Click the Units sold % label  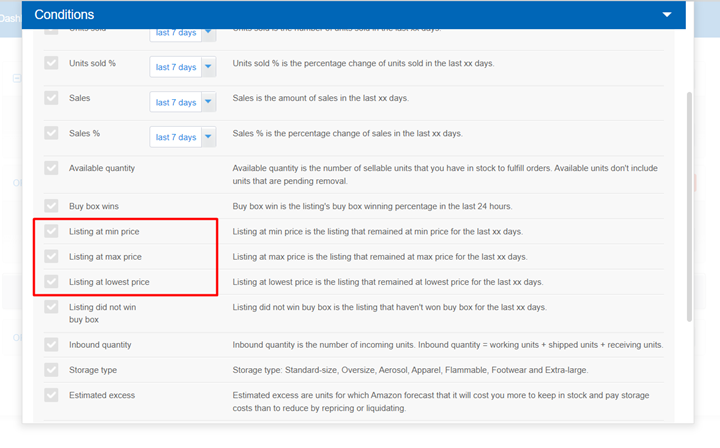point(92,63)
